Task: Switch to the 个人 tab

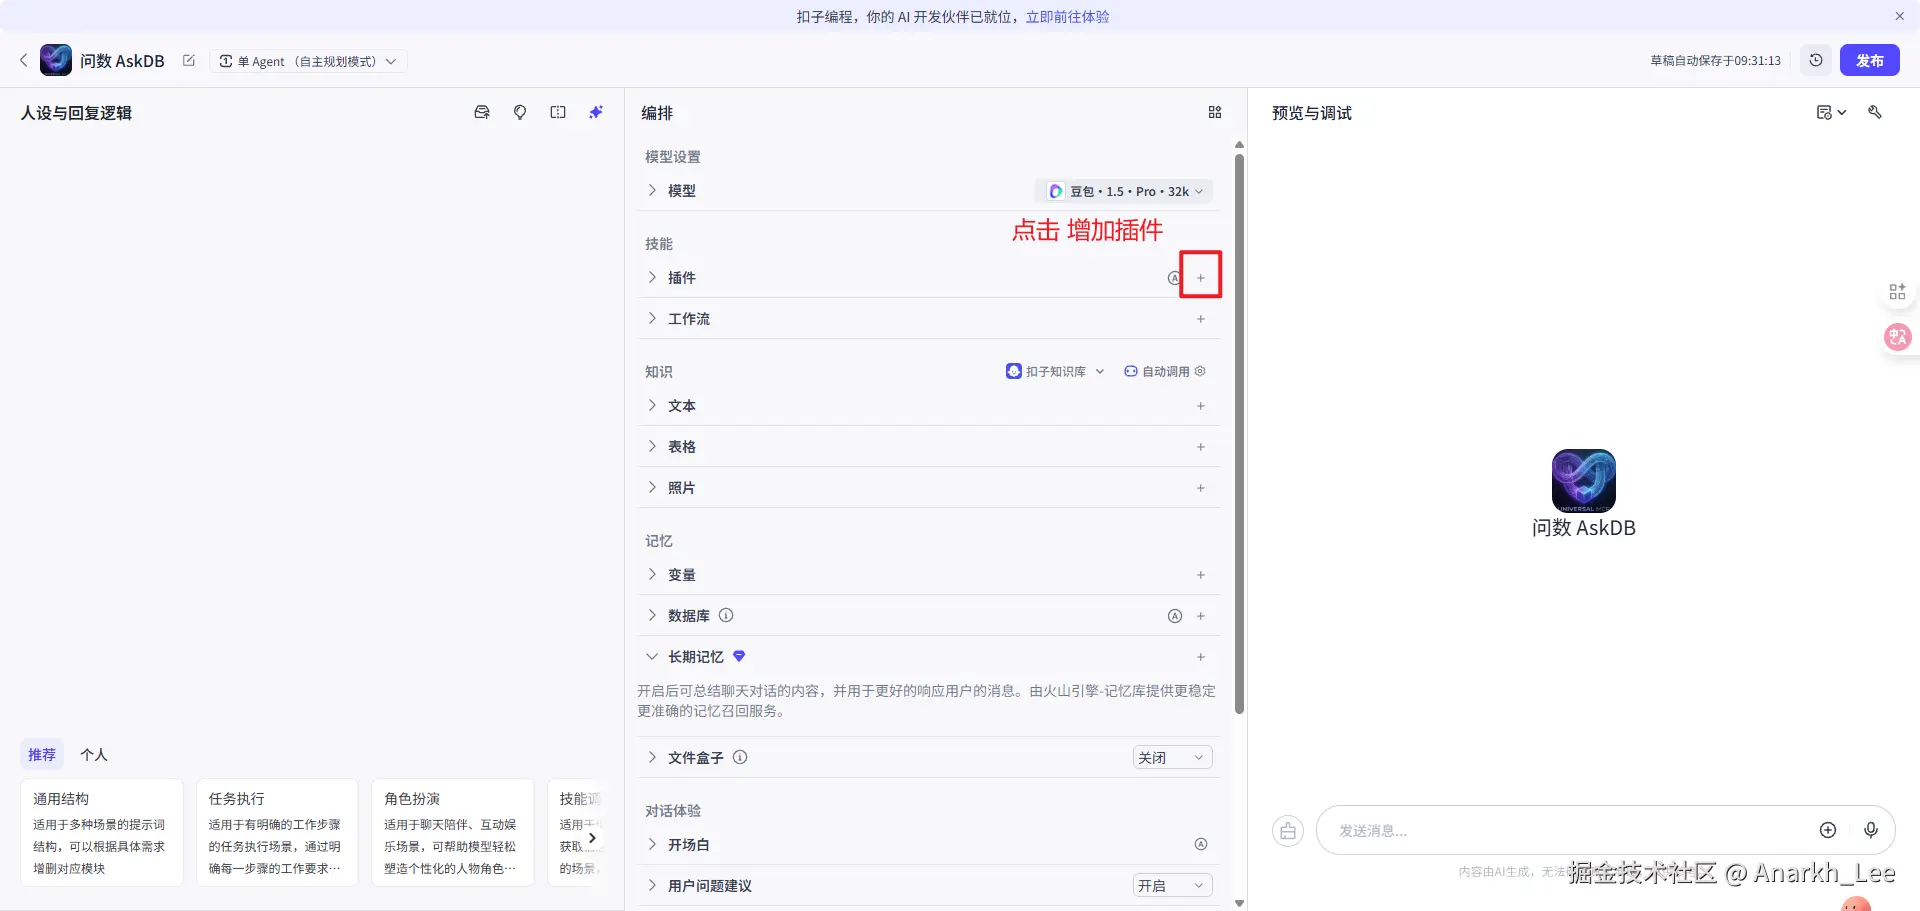Action: tap(94, 755)
